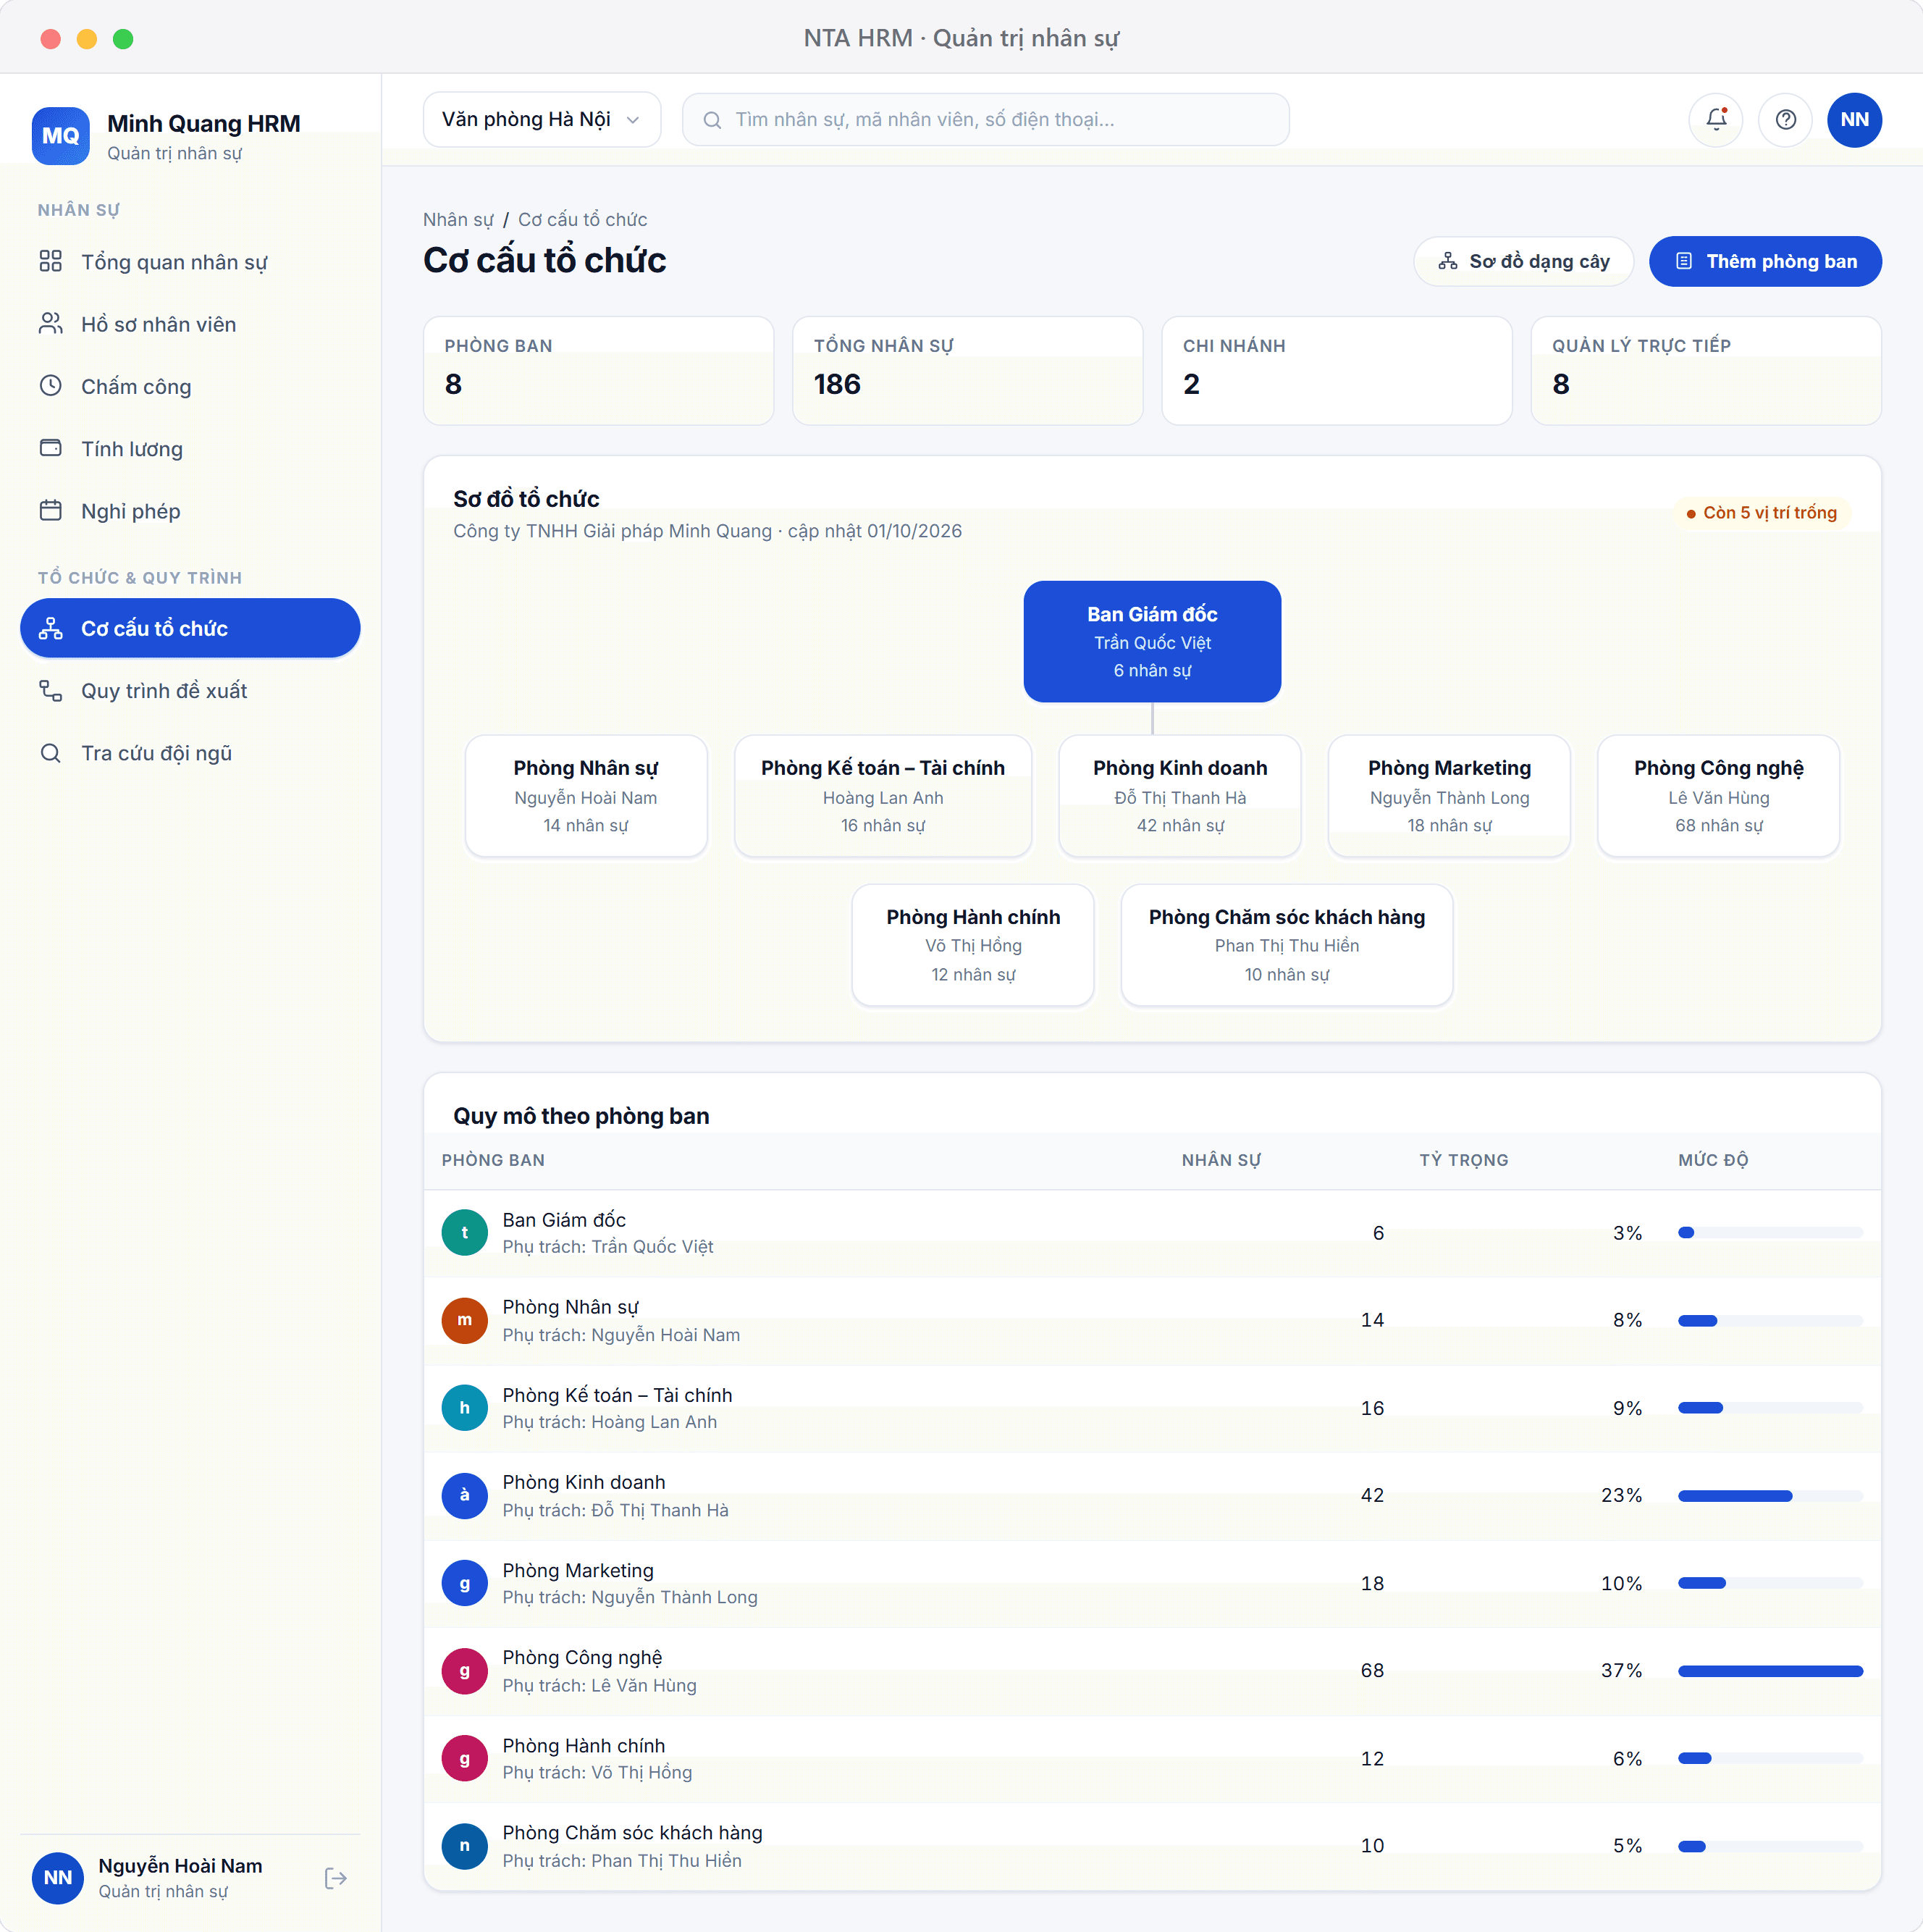The height and width of the screenshot is (1932, 1923).
Task: Click the Tỷ trọng column header
Action: tap(1463, 1160)
